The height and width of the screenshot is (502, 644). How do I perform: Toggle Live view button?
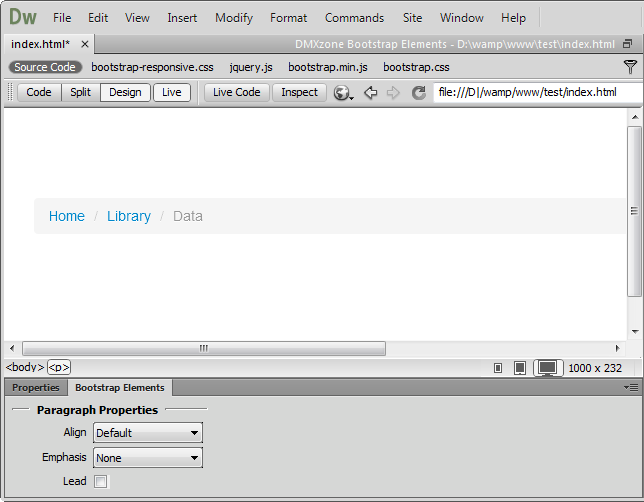(x=172, y=92)
